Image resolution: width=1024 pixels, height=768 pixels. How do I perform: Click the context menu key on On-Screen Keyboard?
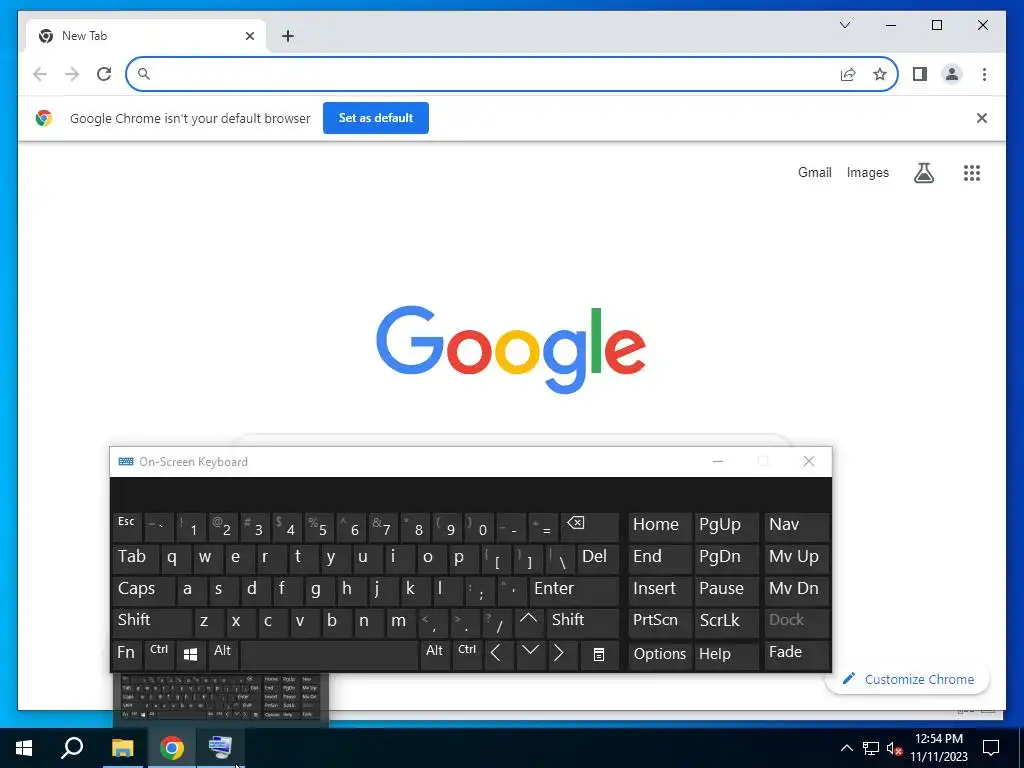point(598,654)
